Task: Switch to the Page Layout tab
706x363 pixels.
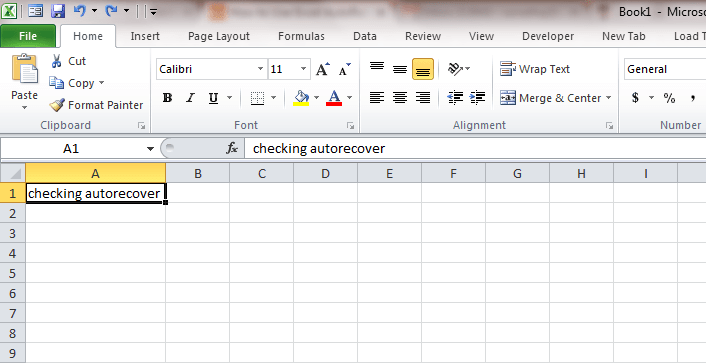Action: 219,36
